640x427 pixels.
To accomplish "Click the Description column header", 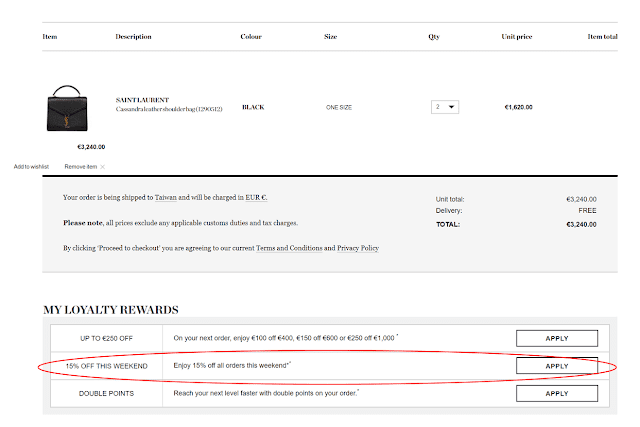I will coord(133,37).
